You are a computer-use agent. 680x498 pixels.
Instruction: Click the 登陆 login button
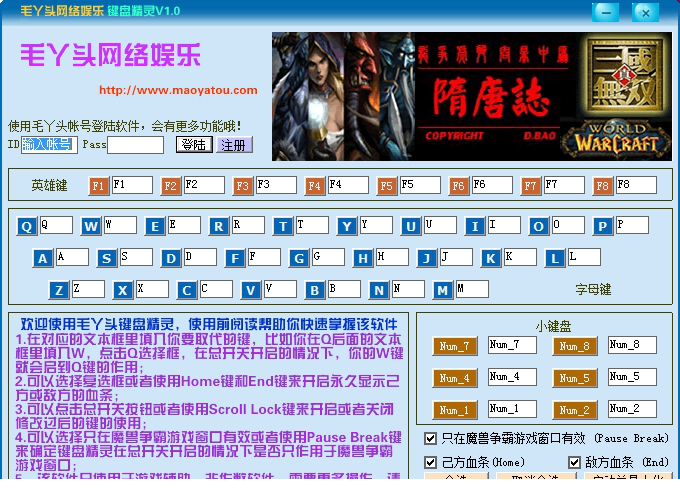pyautogui.click(x=194, y=144)
